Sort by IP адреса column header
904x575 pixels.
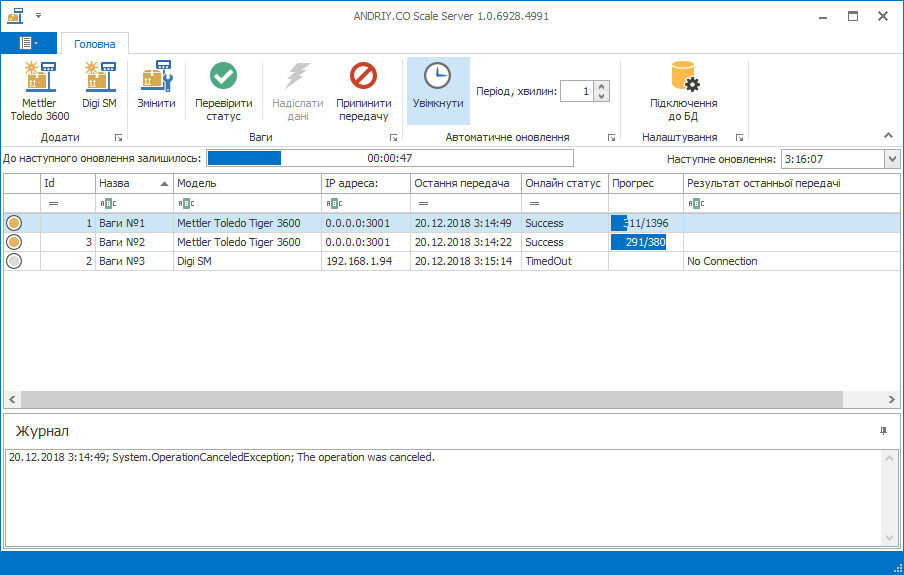click(366, 183)
